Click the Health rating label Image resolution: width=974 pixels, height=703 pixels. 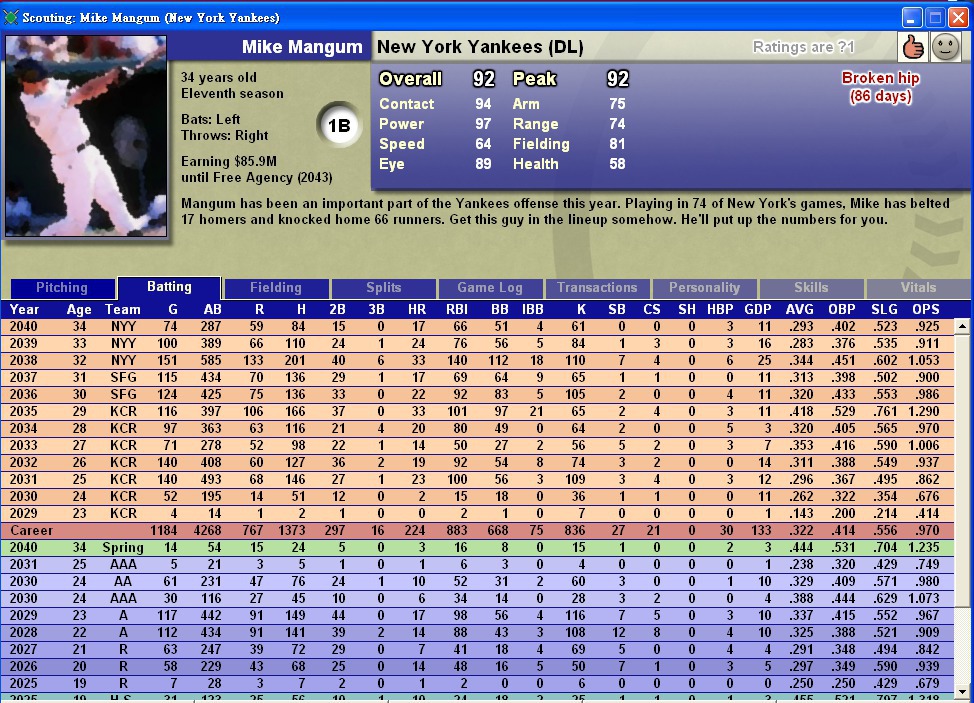[535, 164]
